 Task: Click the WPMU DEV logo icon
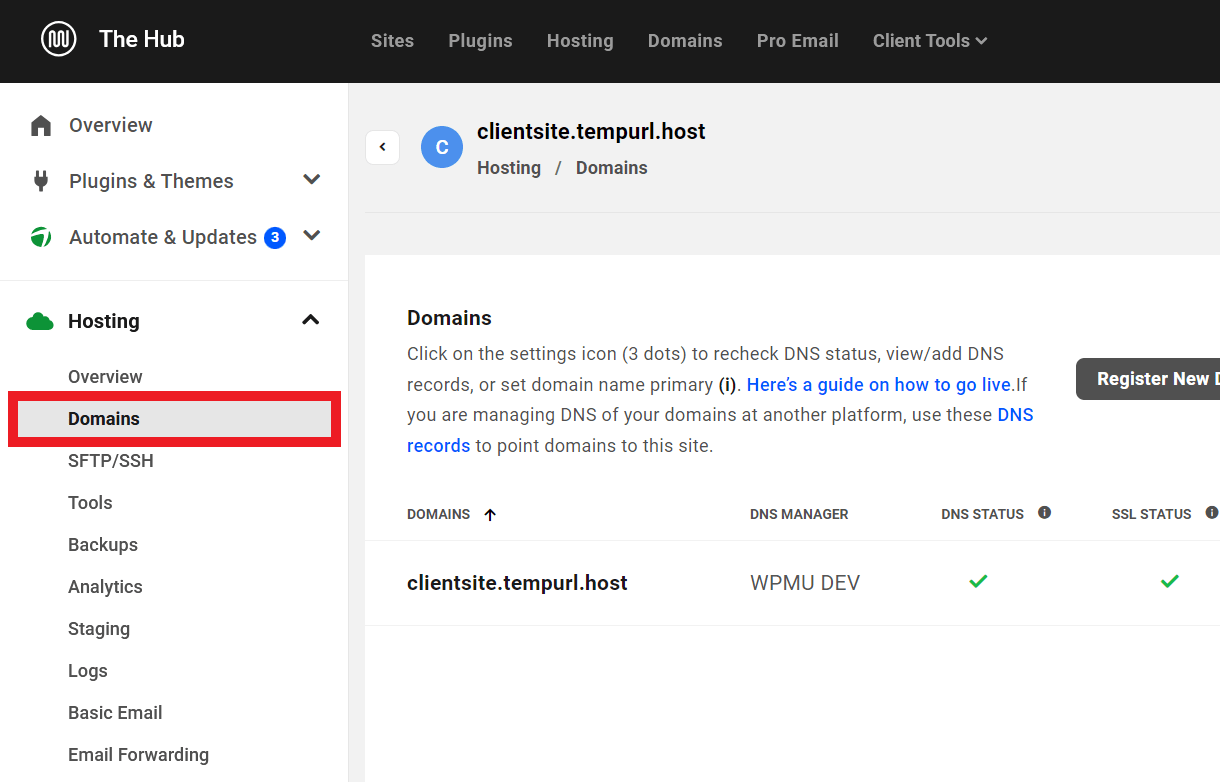pos(59,40)
